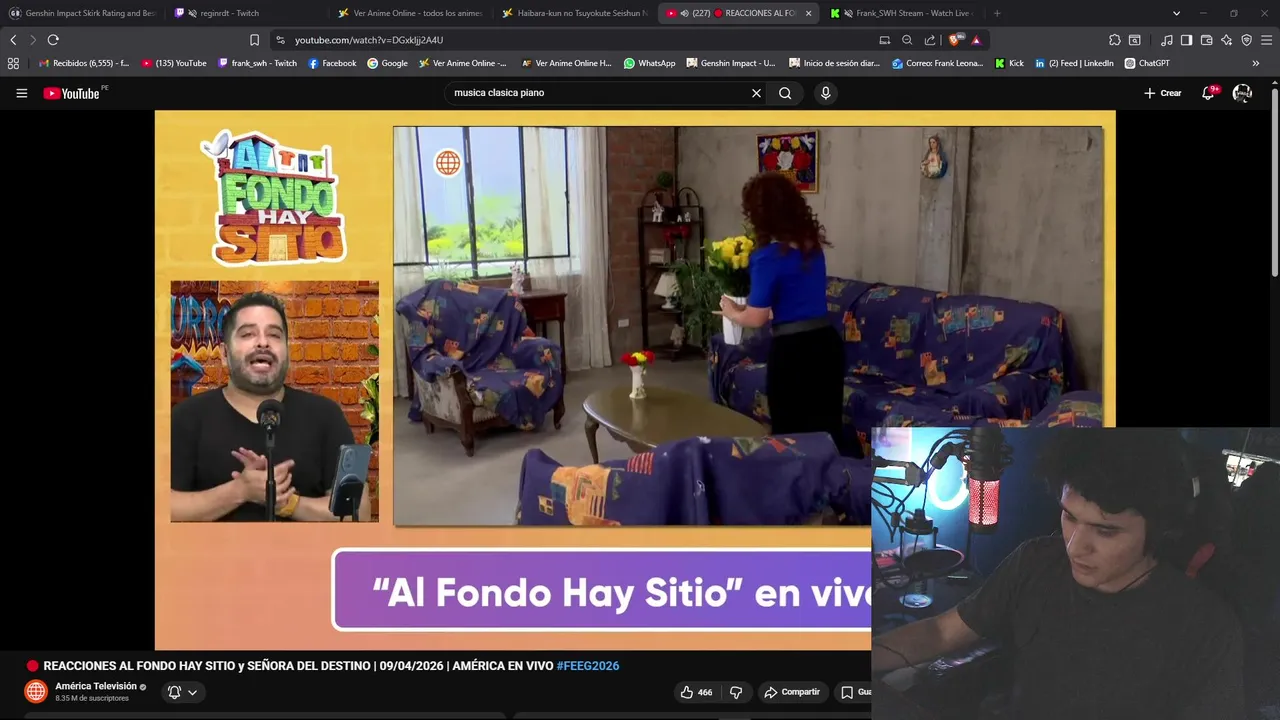Click the Crear button
The image size is (1280, 720).
(1163, 93)
